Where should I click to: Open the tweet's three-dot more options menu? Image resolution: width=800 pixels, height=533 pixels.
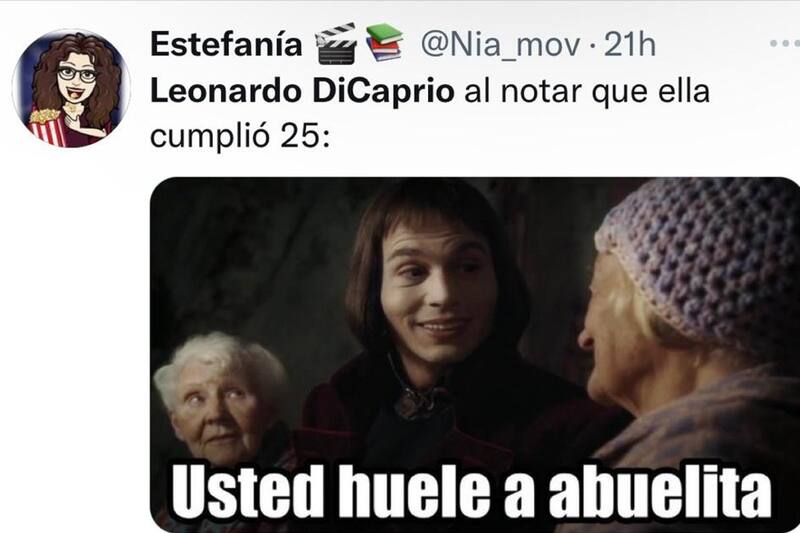tap(785, 44)
